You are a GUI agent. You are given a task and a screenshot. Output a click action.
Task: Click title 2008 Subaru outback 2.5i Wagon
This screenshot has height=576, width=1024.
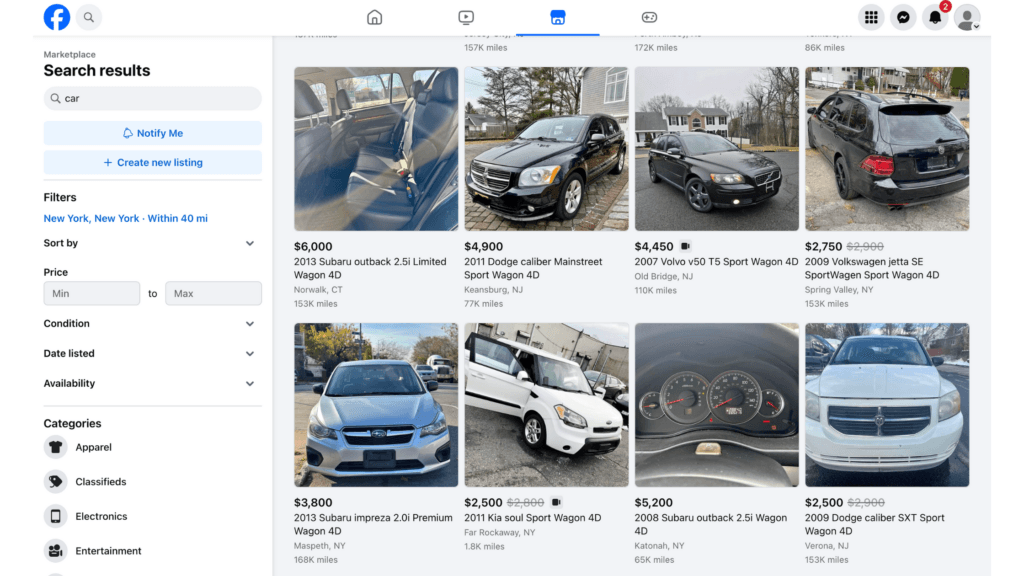711,524
